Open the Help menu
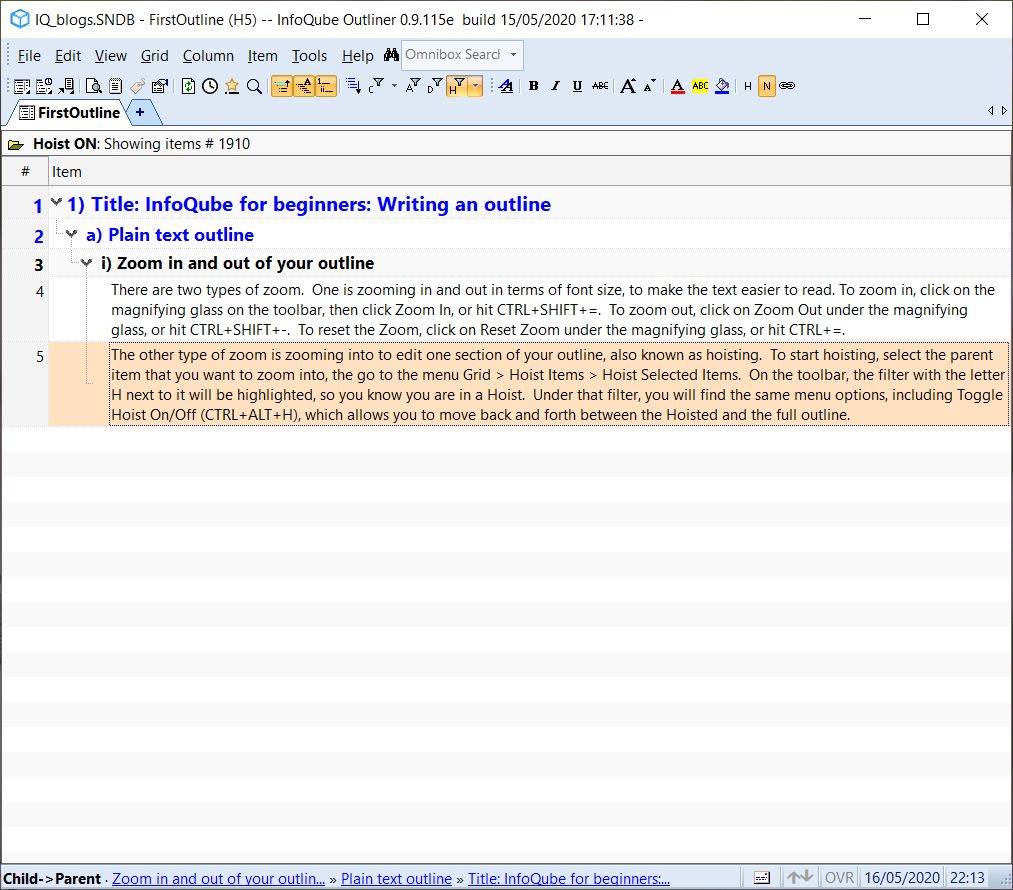 [x=357, y=56]
